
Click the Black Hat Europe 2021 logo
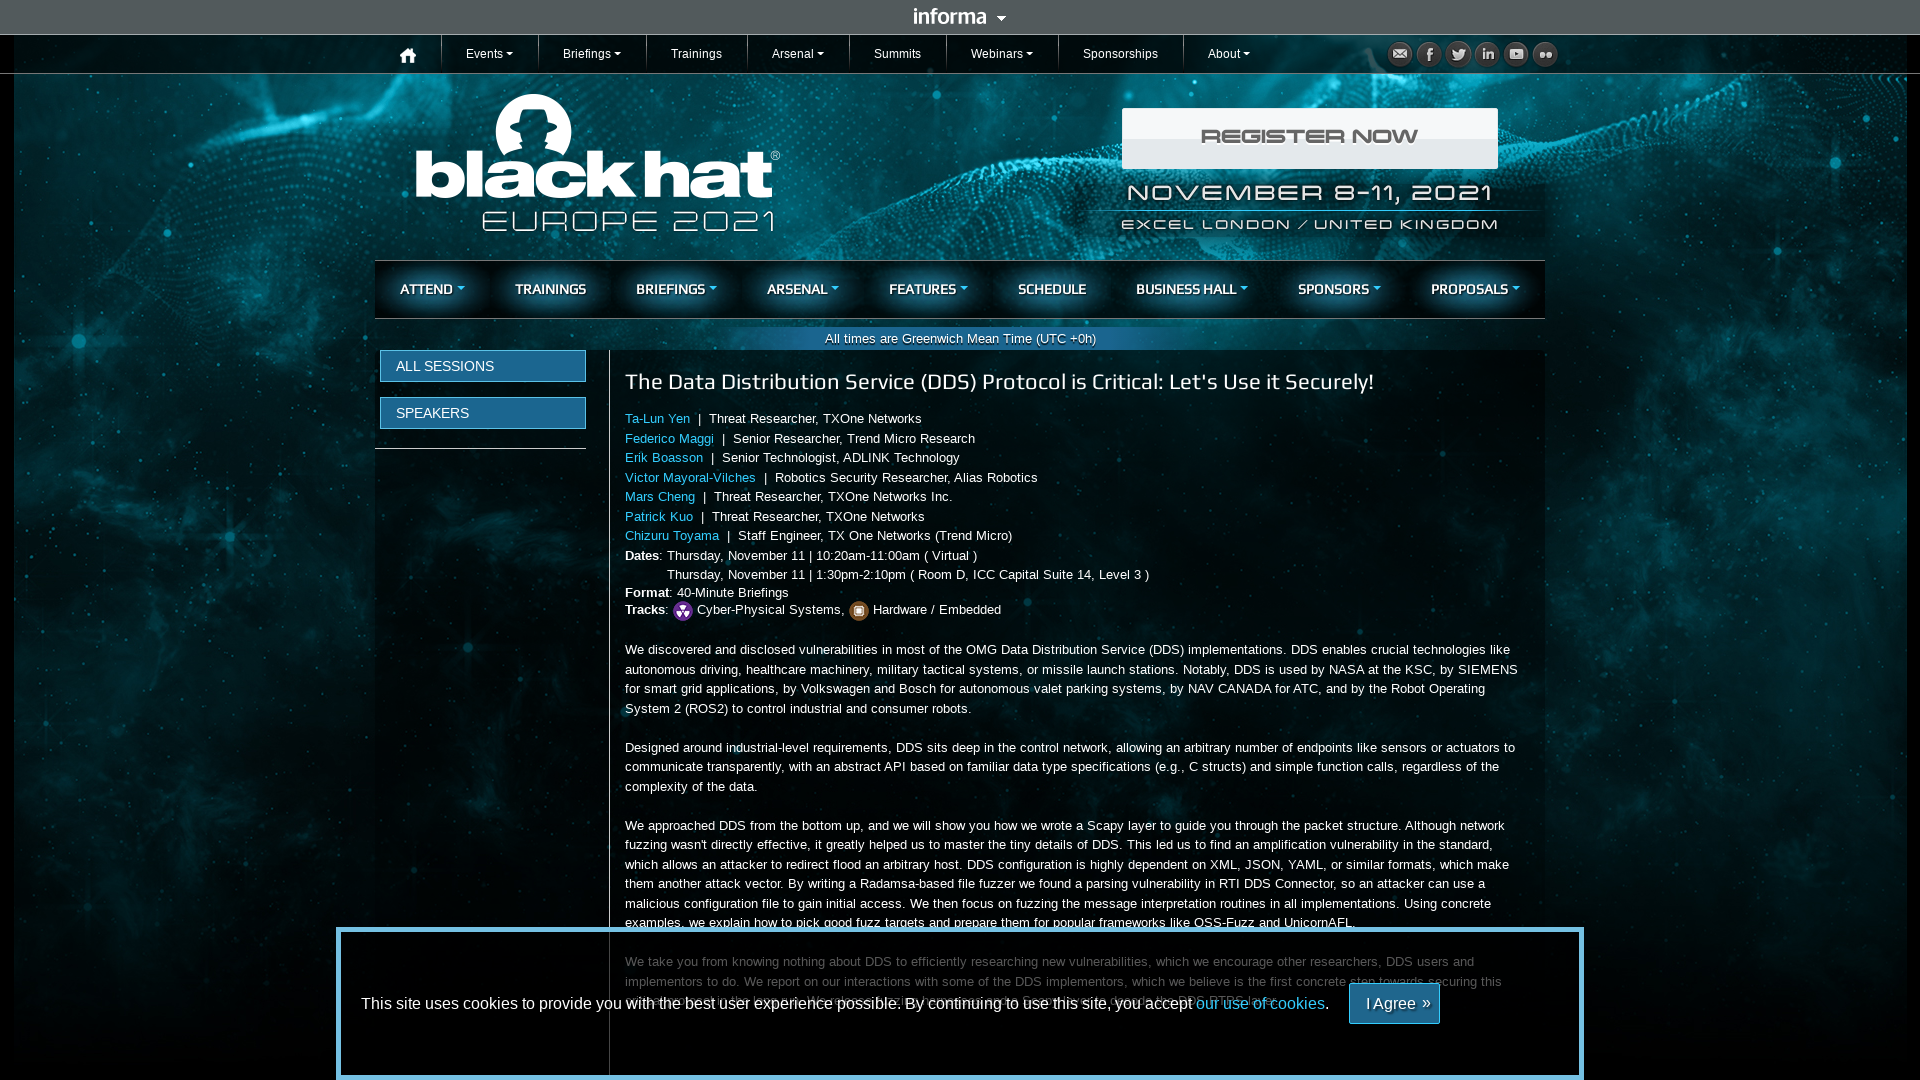click(597, 163)
